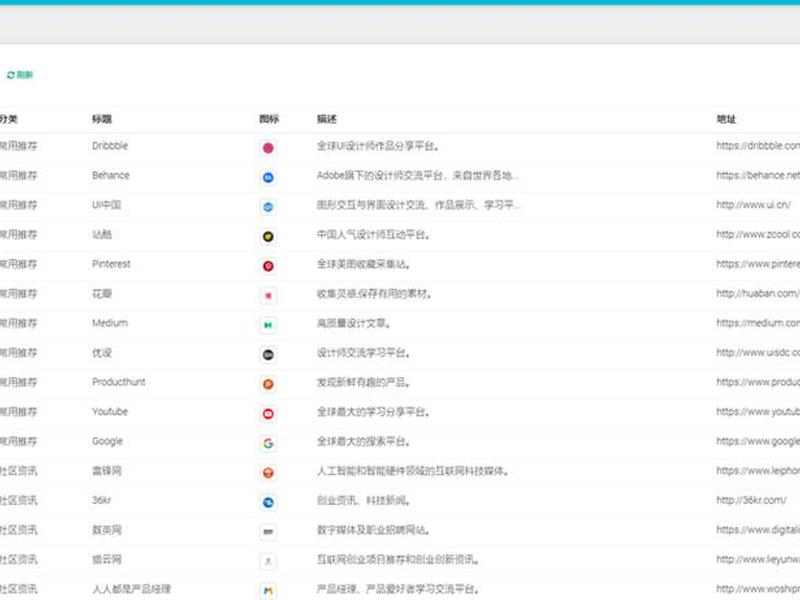The height and width of the screenshot is (600, 800).
Task: Click the Youtube red site icon
Action: 268,414
